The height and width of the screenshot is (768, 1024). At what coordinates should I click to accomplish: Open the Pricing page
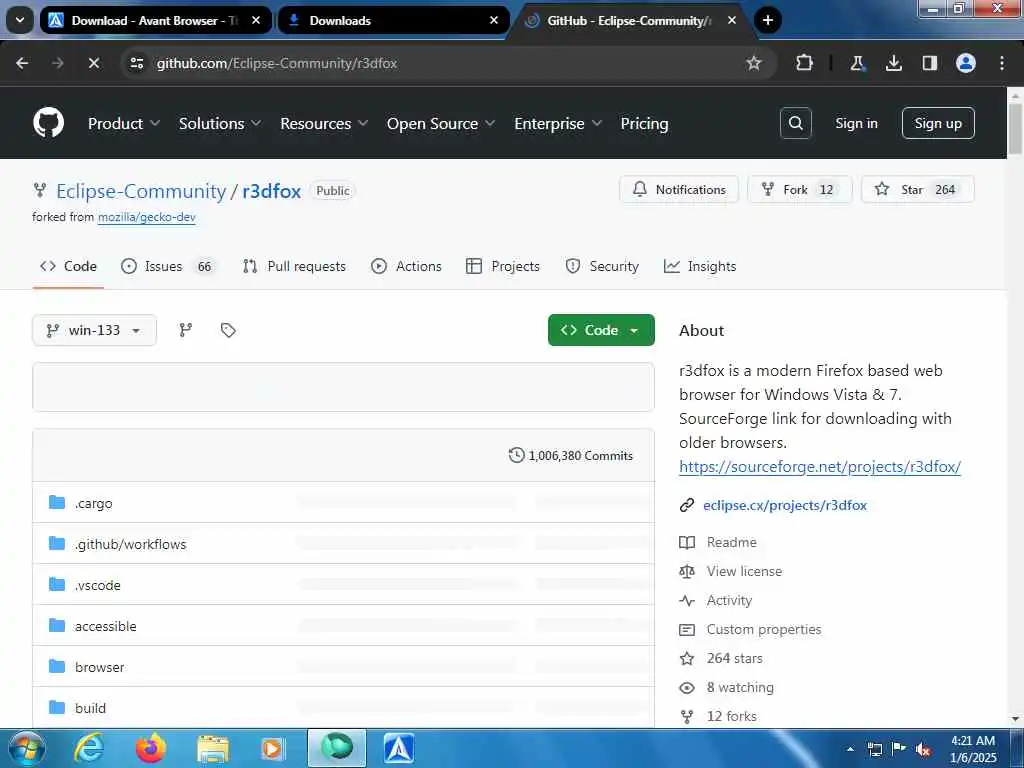[644, 123]
